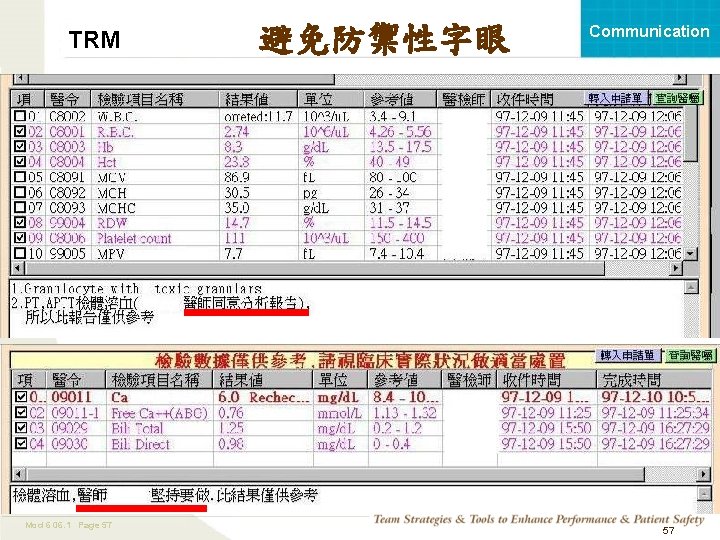
Task: Click remark line Granulocyte with toxic granulars
Action: [x=136, y=289]
